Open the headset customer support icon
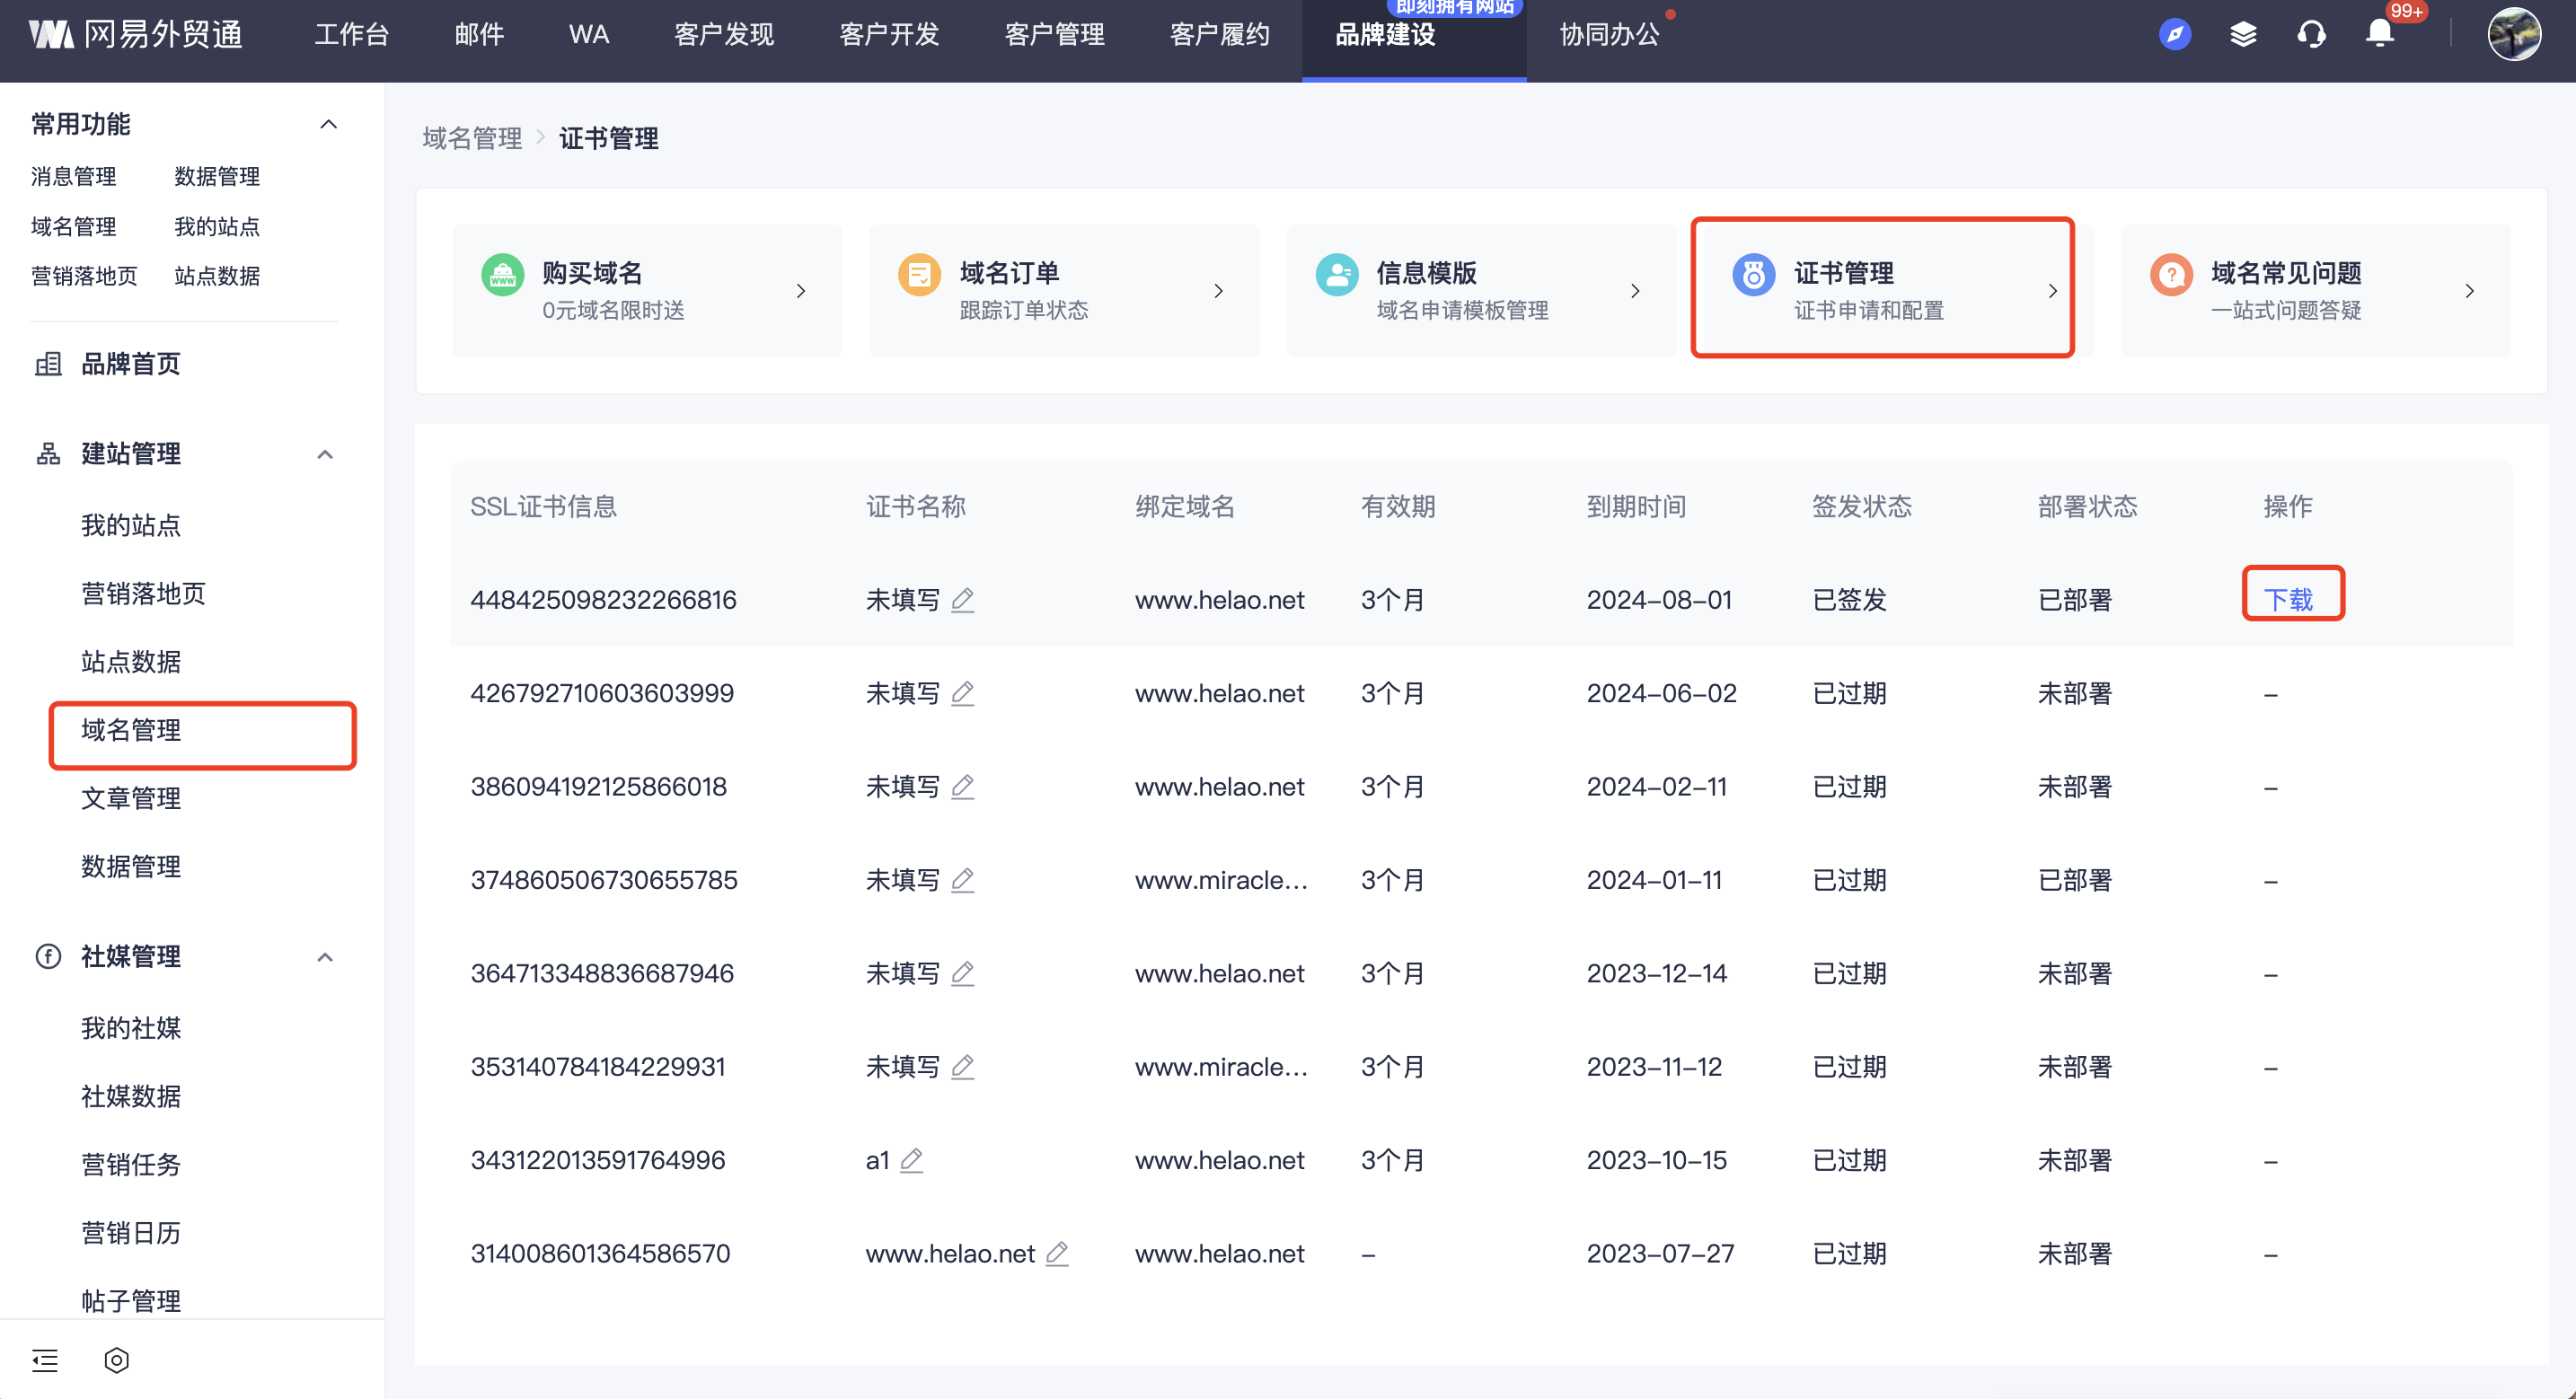This screenshot has width=2576, height=1399. tap(2311, 34)
